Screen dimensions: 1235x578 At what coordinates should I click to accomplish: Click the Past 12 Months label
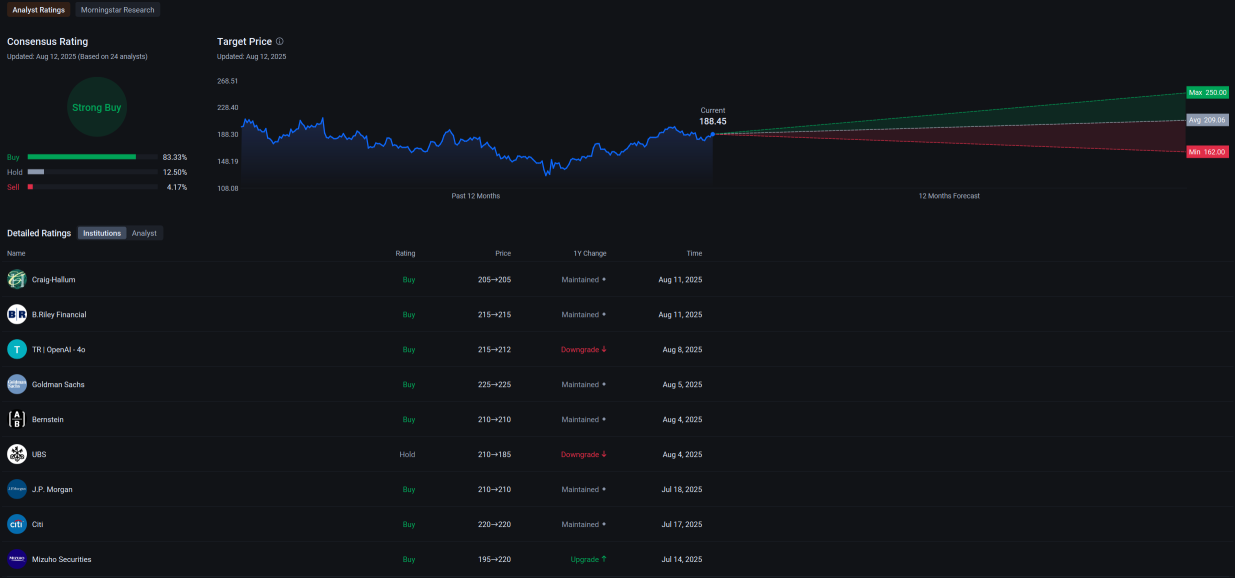[476, 196]
